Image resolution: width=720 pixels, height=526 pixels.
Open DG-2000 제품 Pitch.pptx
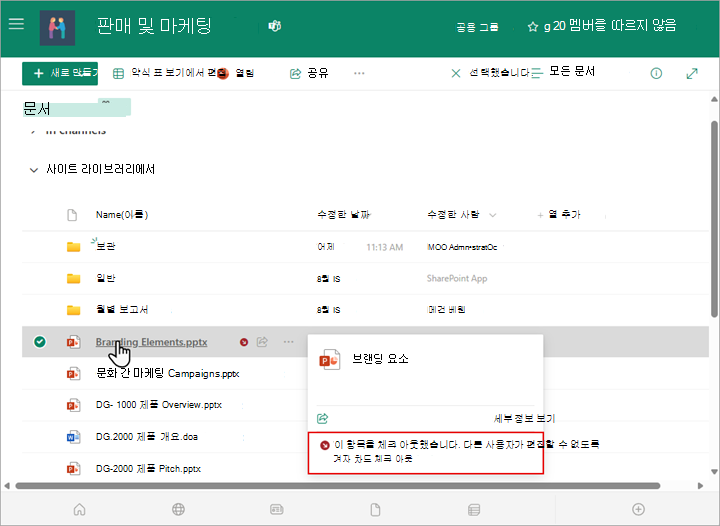pyautogui.click(x=148, y=469)
